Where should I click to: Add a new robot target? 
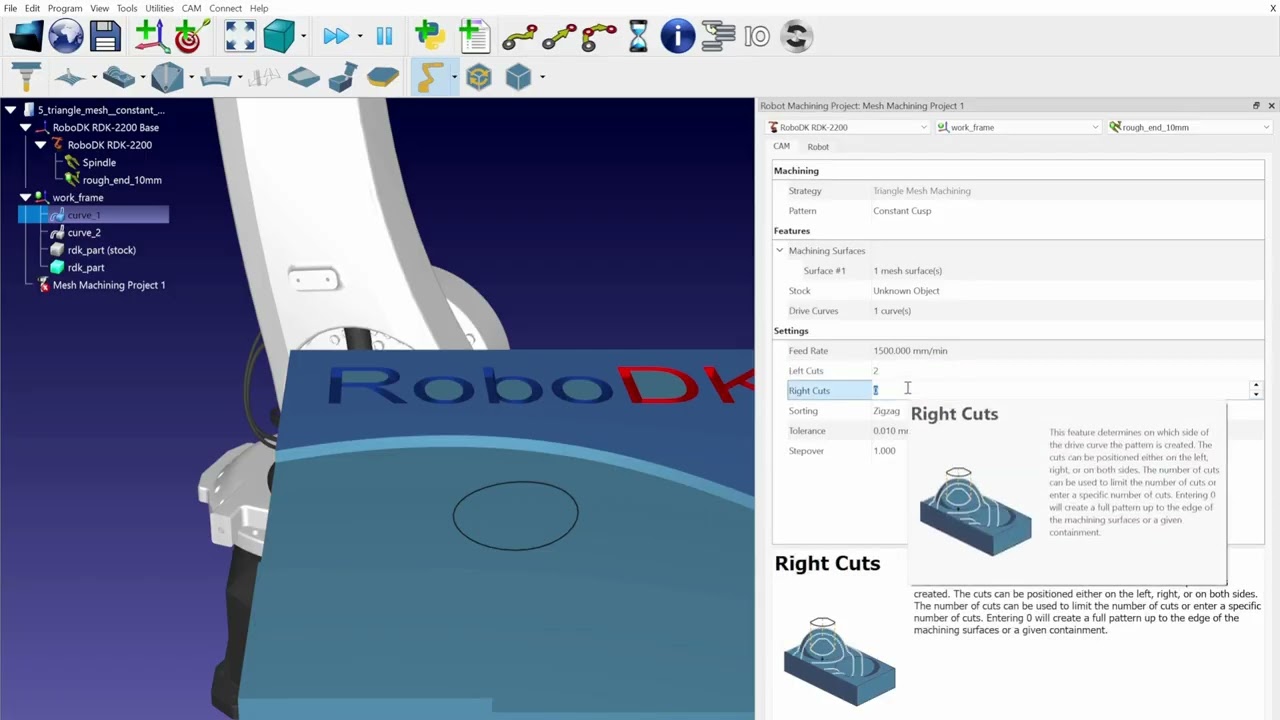[190, 37]
